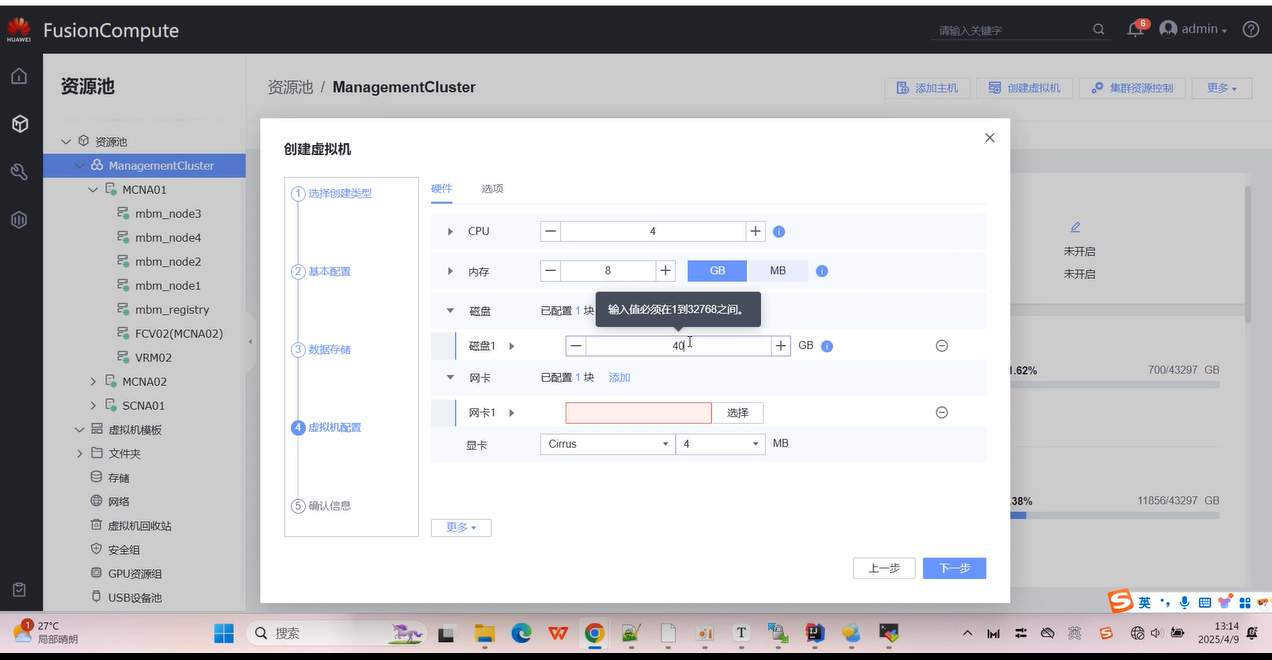
Task: Open the Cirrus graphics card dropdown
Action: tap(607, 444)
